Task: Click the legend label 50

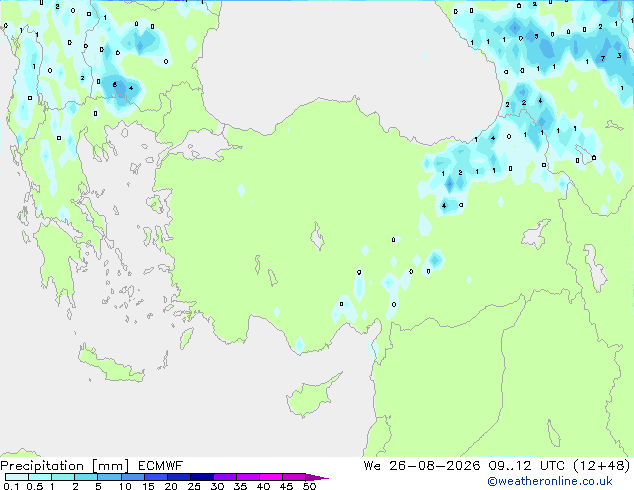Action: [x=309, y=486]
